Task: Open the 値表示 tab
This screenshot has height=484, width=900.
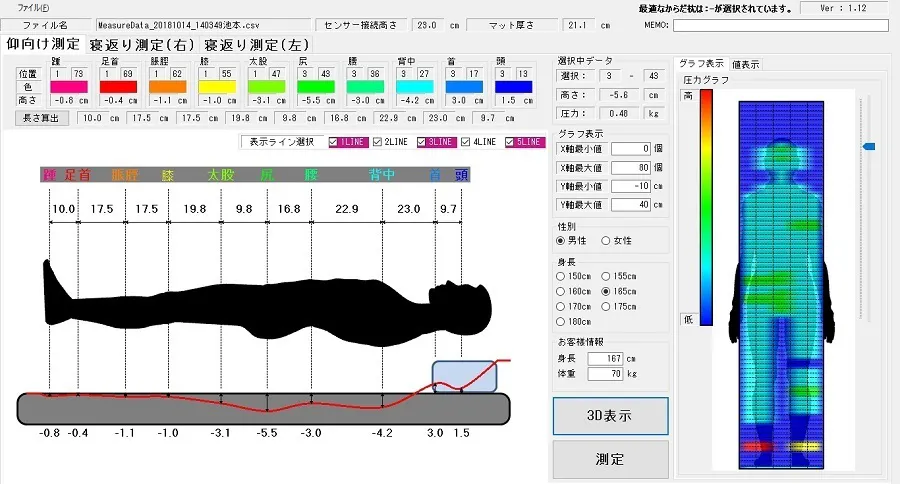Action: (745, 64)
